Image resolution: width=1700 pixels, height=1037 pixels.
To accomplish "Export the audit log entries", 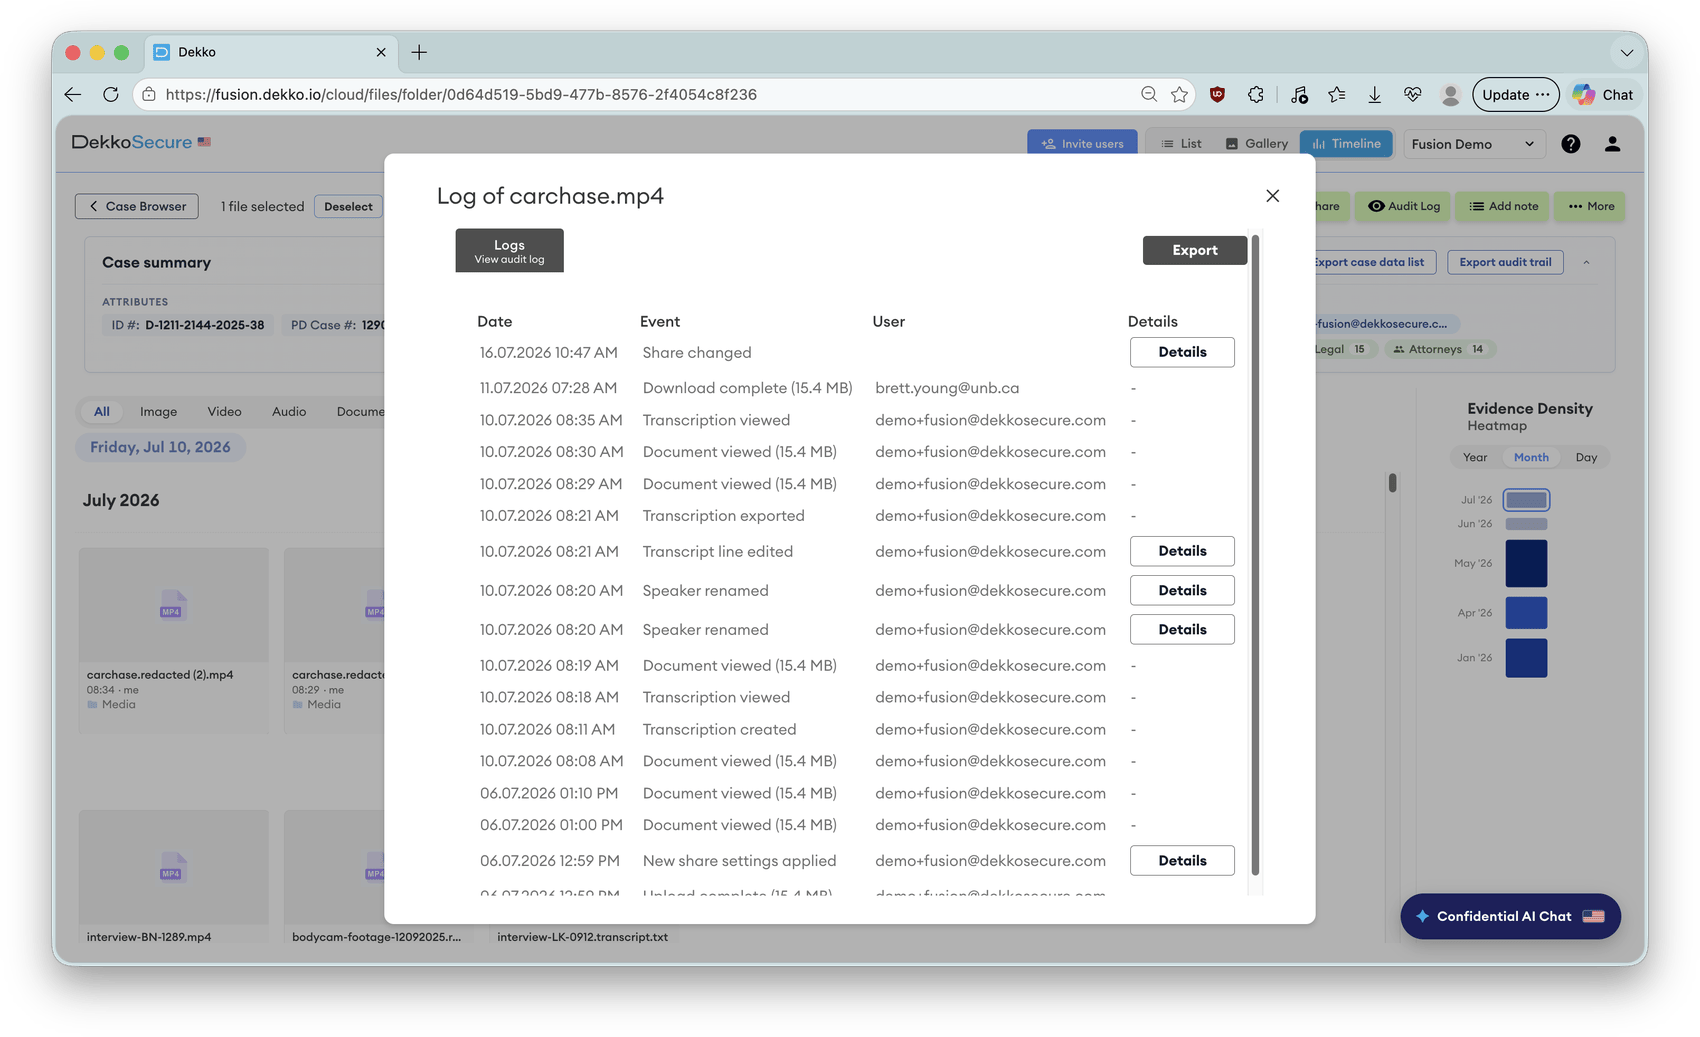I will tap(1195, 250).
